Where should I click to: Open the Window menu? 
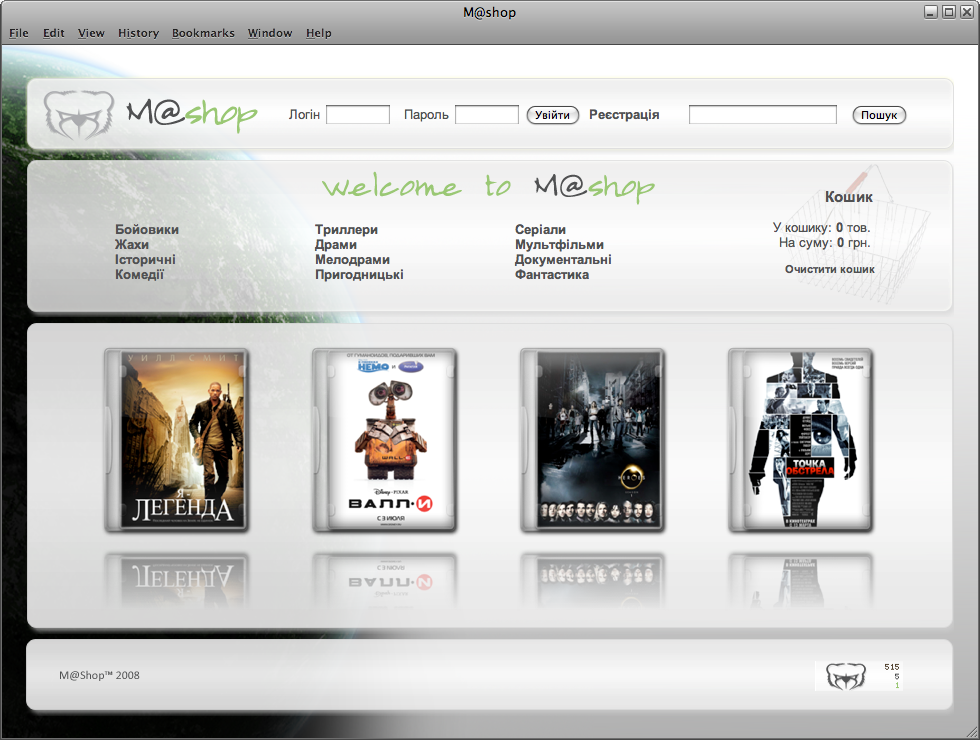point(270,33)
